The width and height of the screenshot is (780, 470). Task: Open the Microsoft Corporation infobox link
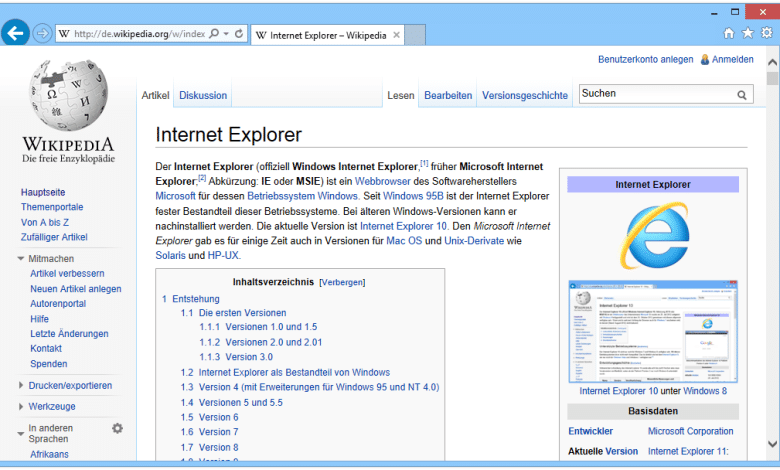pyautogui.click(x=690, y=431)
